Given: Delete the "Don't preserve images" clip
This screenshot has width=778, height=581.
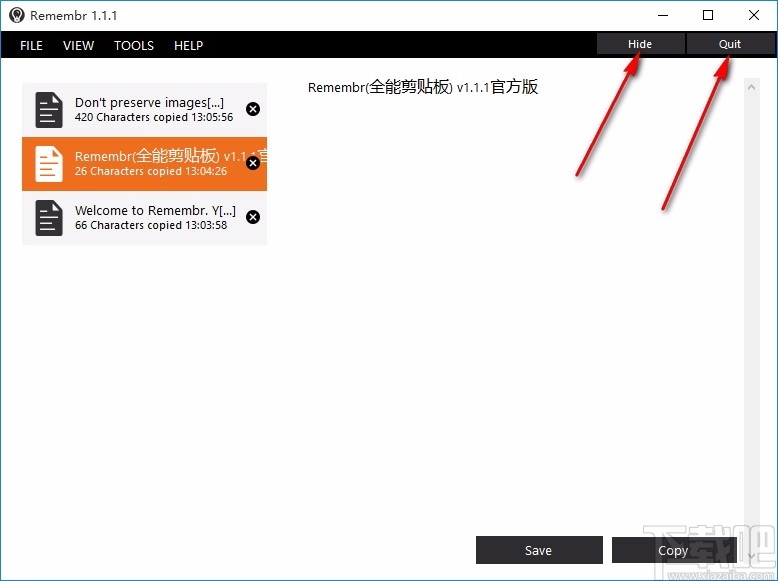Looking at the screenshot, I should (x=253, y=109).
